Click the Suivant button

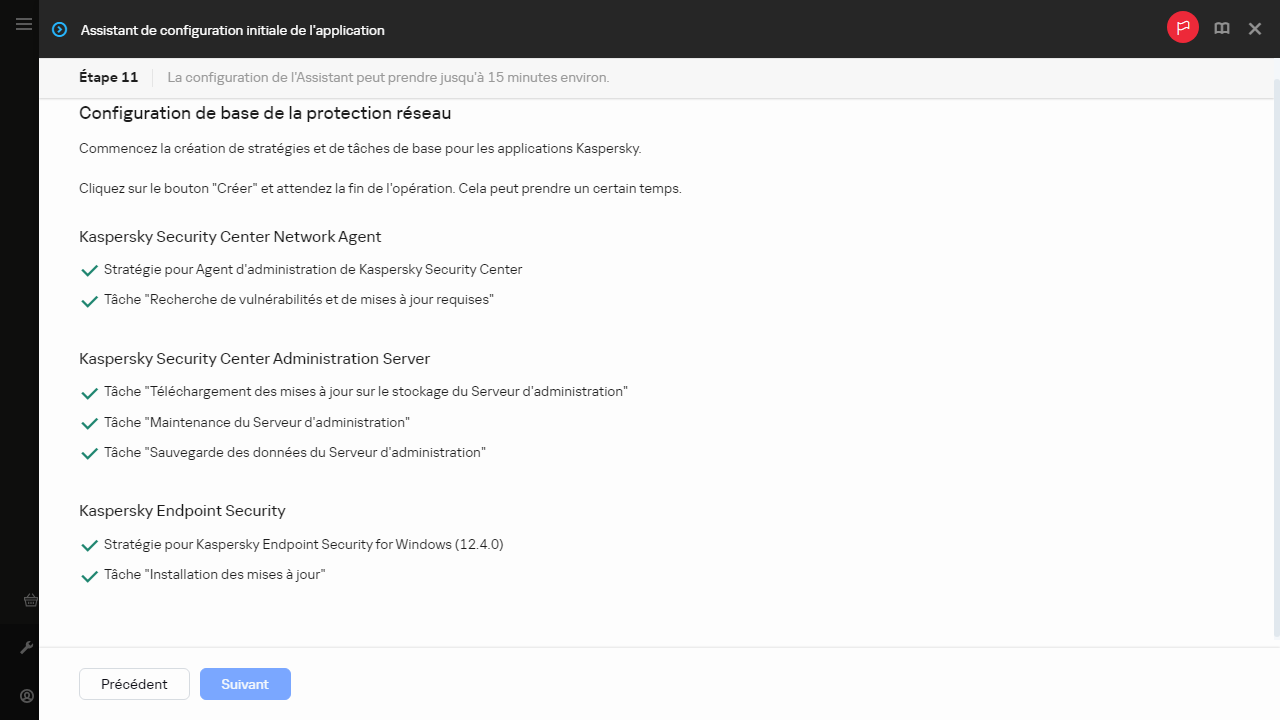(245, 684)
